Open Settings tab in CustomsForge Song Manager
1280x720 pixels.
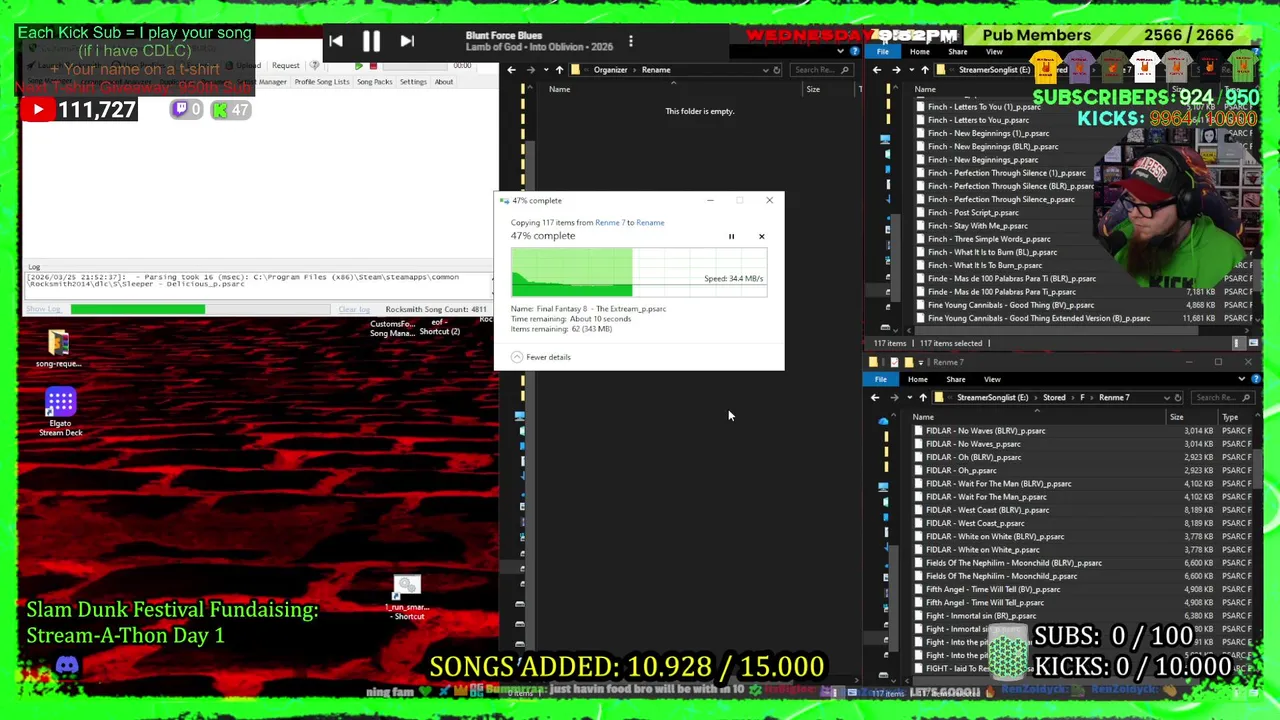(413, 82)
